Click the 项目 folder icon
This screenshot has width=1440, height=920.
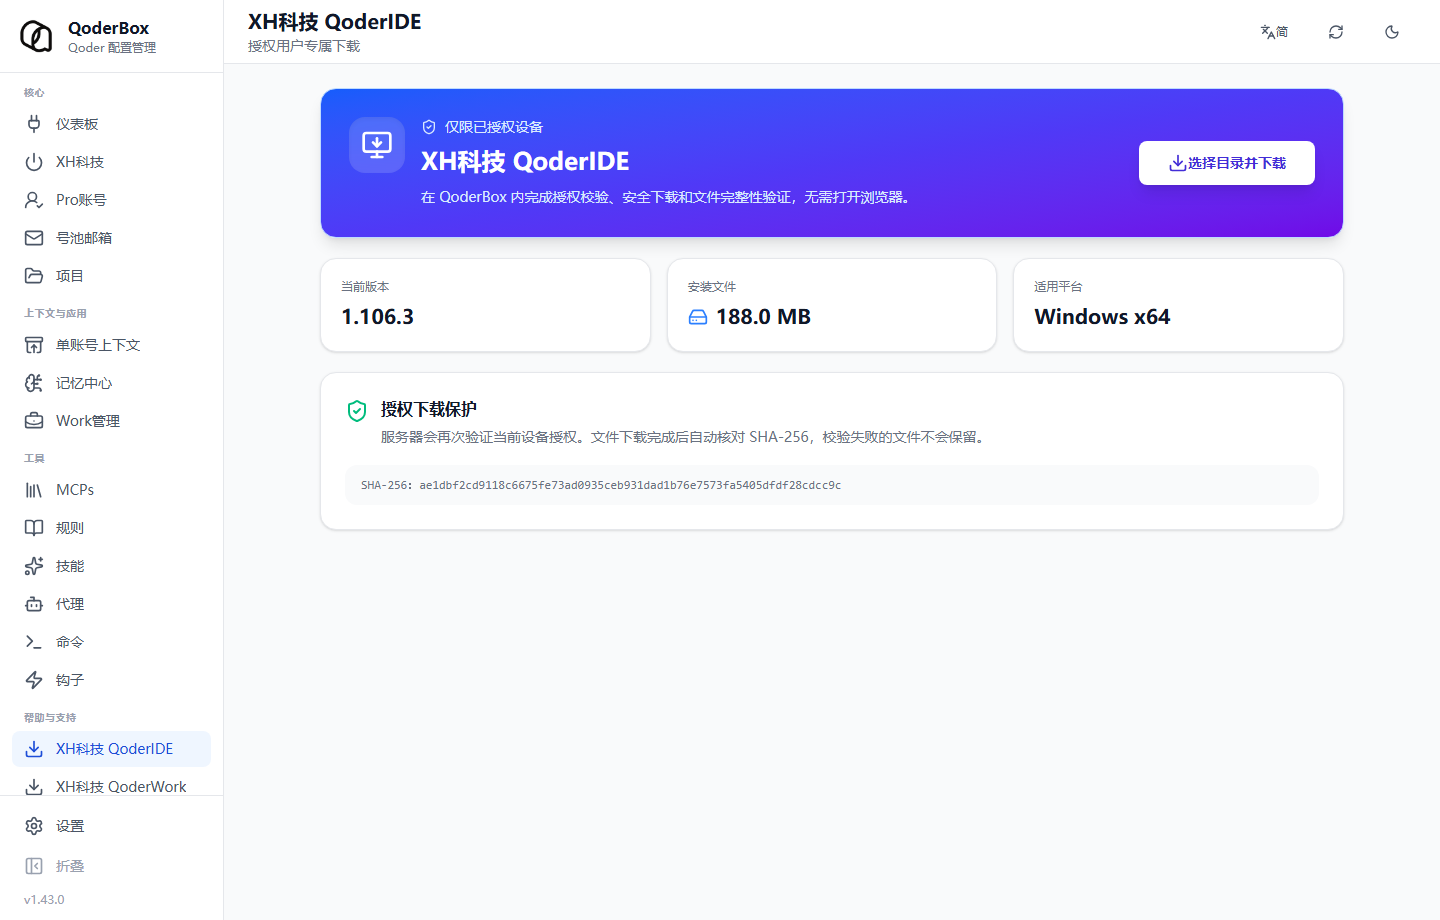(34, 276)
